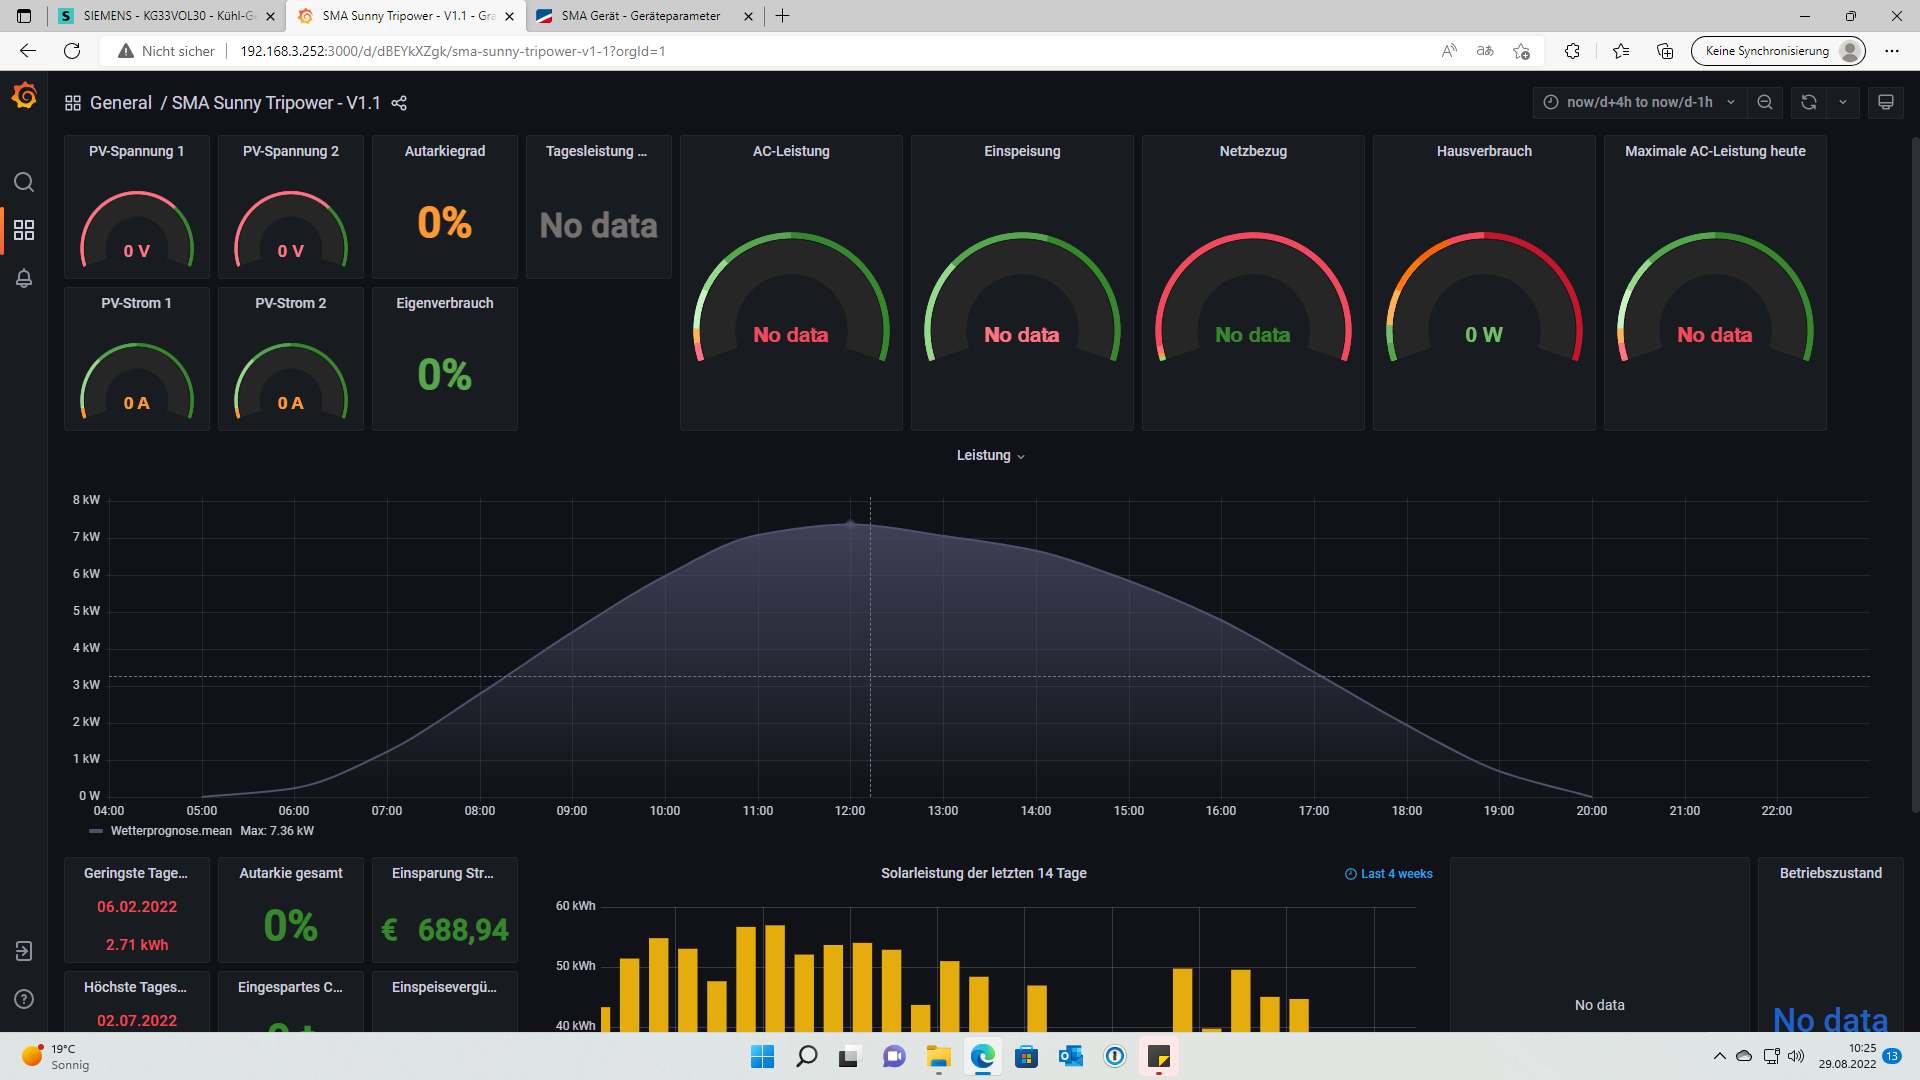Image resolution: width=1920 pixels, height=1080 pixels.
Task: Click the dashboard vertical scrollbar
Action: [x=1915, y=475]
